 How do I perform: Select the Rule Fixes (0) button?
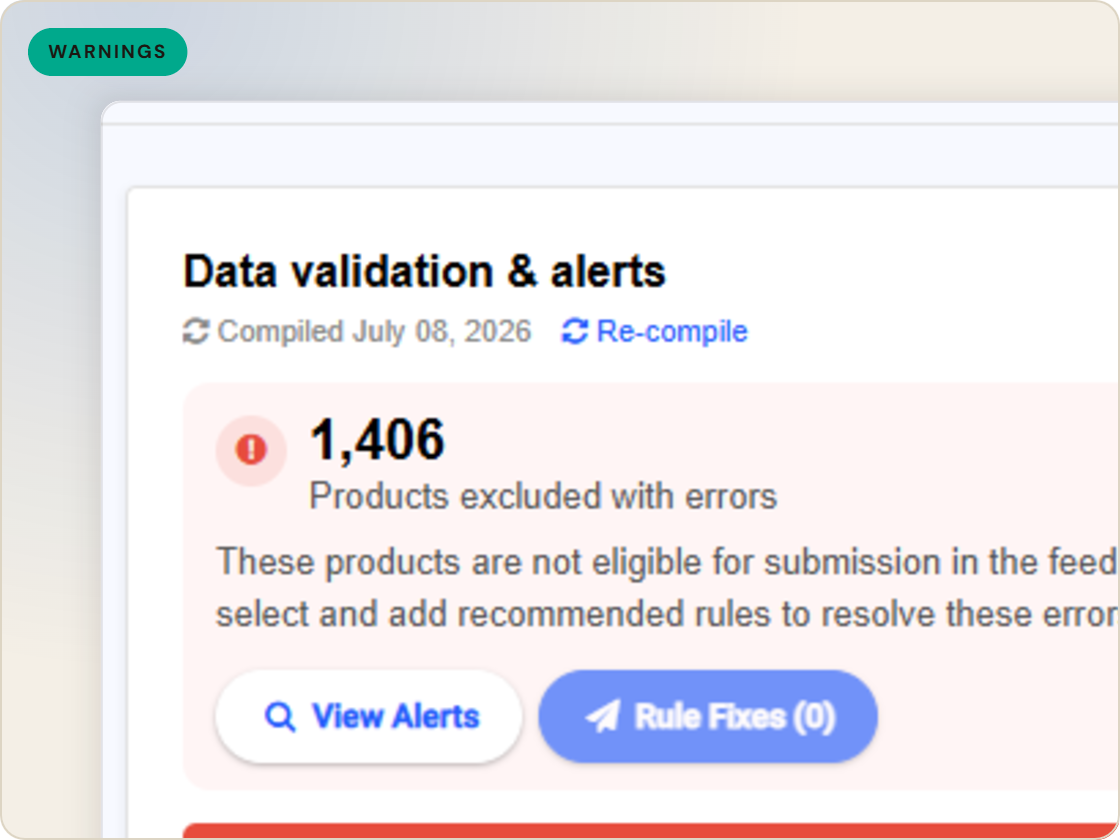[708, 716]
